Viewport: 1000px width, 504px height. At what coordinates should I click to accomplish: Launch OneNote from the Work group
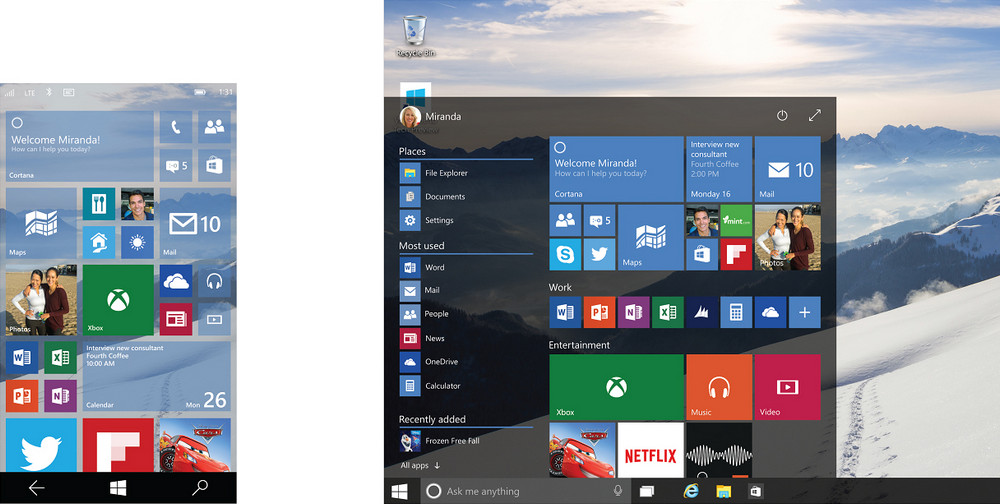[x=633, y=312]
